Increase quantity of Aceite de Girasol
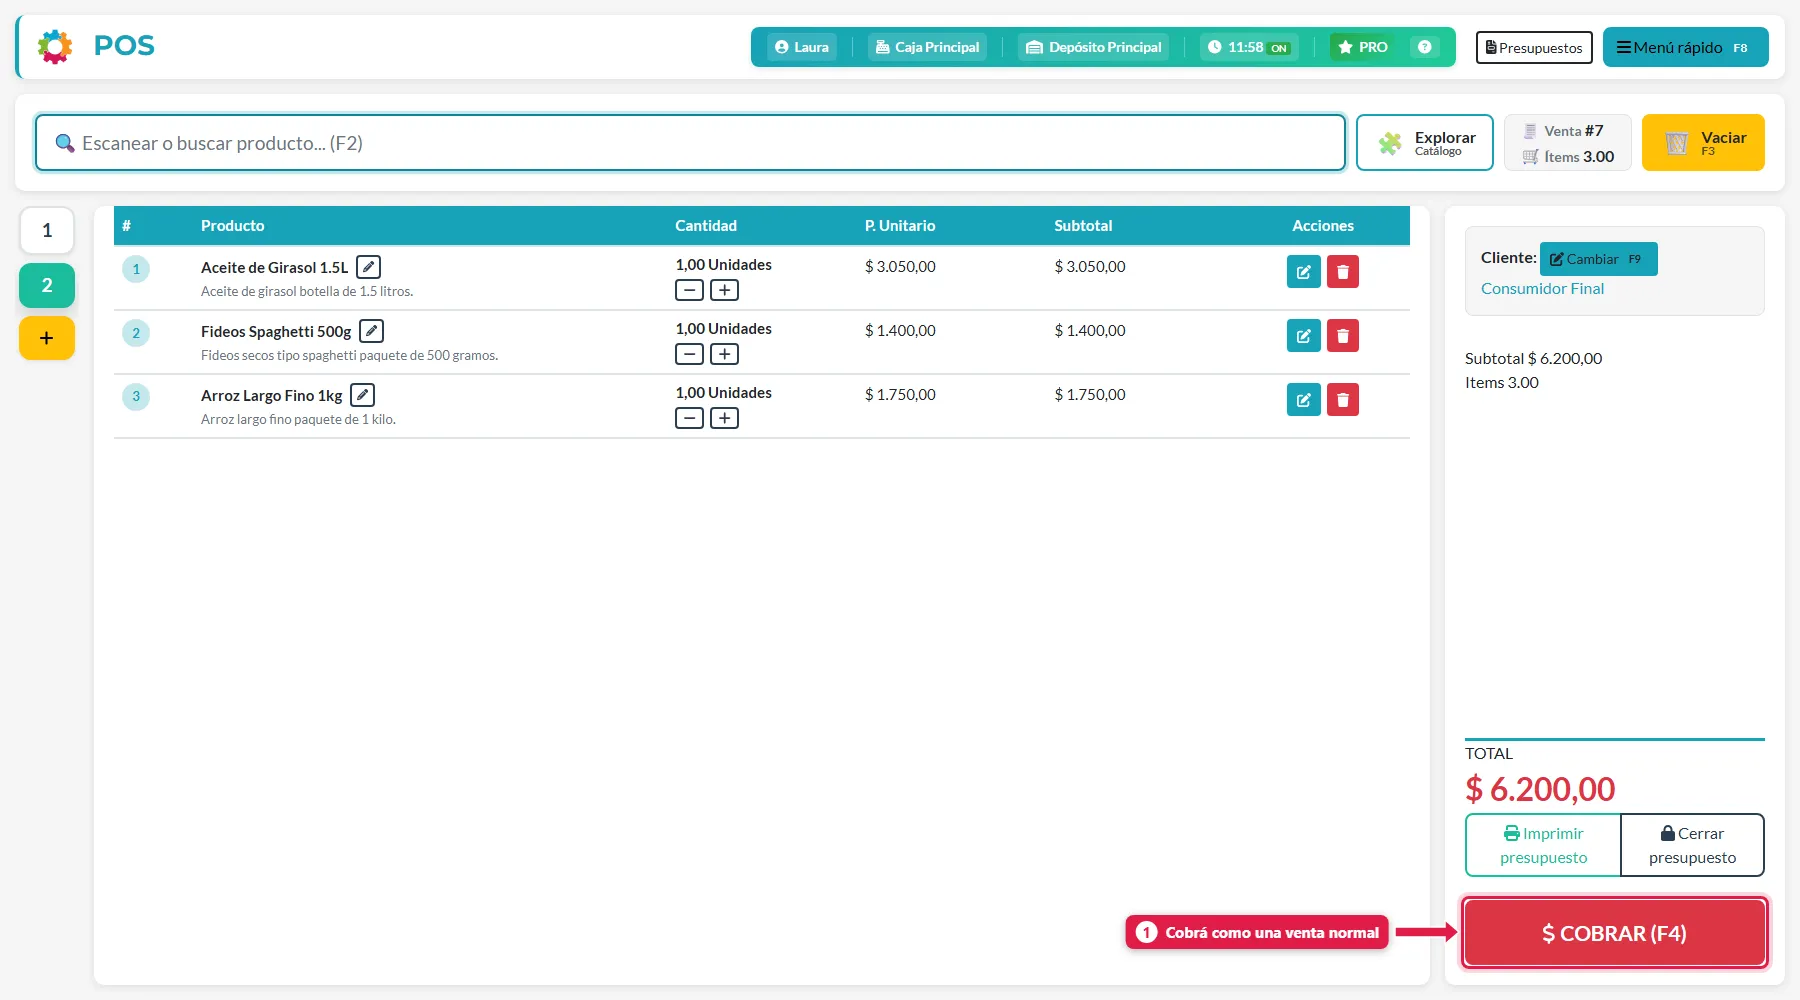Viewport: 1800px width, 1000px height. coord(725,290)
